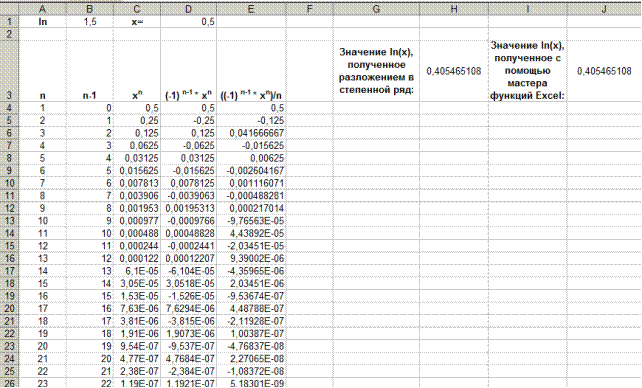Click cell H3 with value 0,405465108

[454, 71]
